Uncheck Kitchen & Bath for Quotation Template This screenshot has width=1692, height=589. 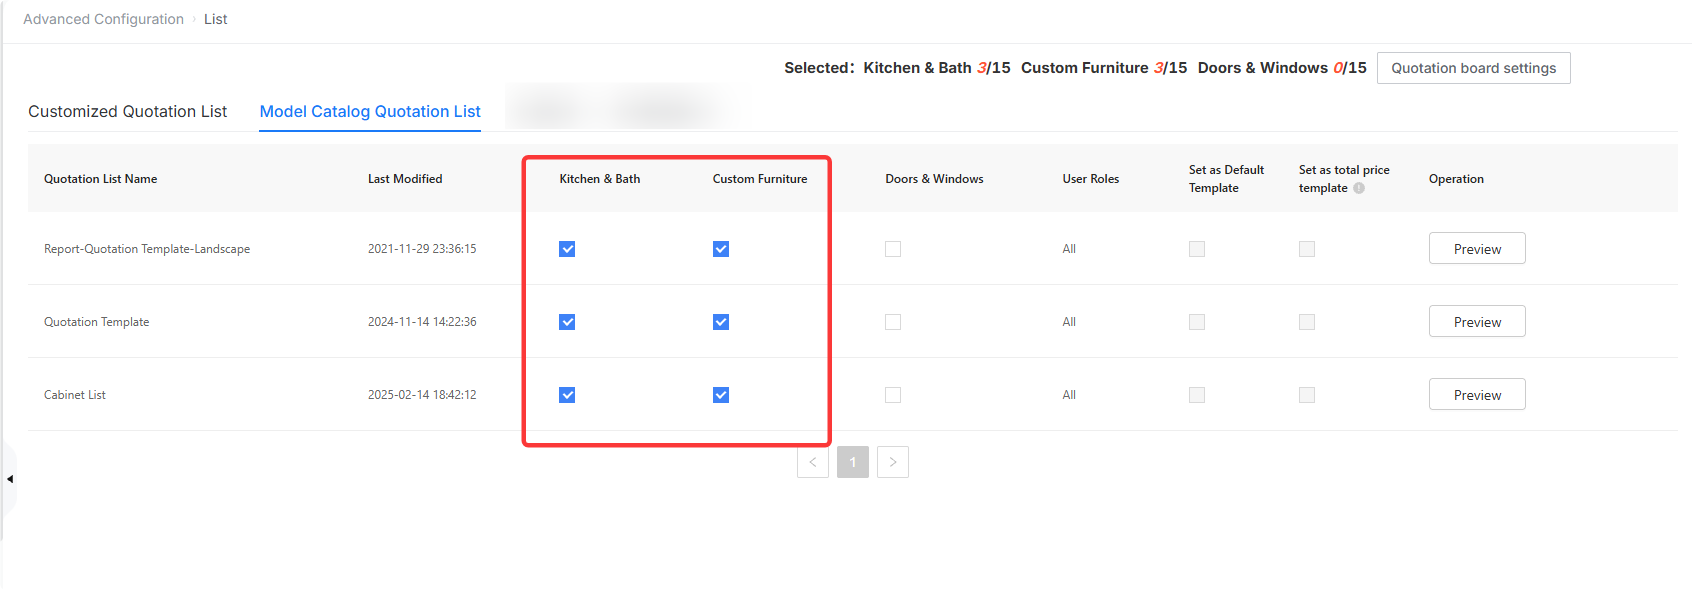click(x=567, y=322)
